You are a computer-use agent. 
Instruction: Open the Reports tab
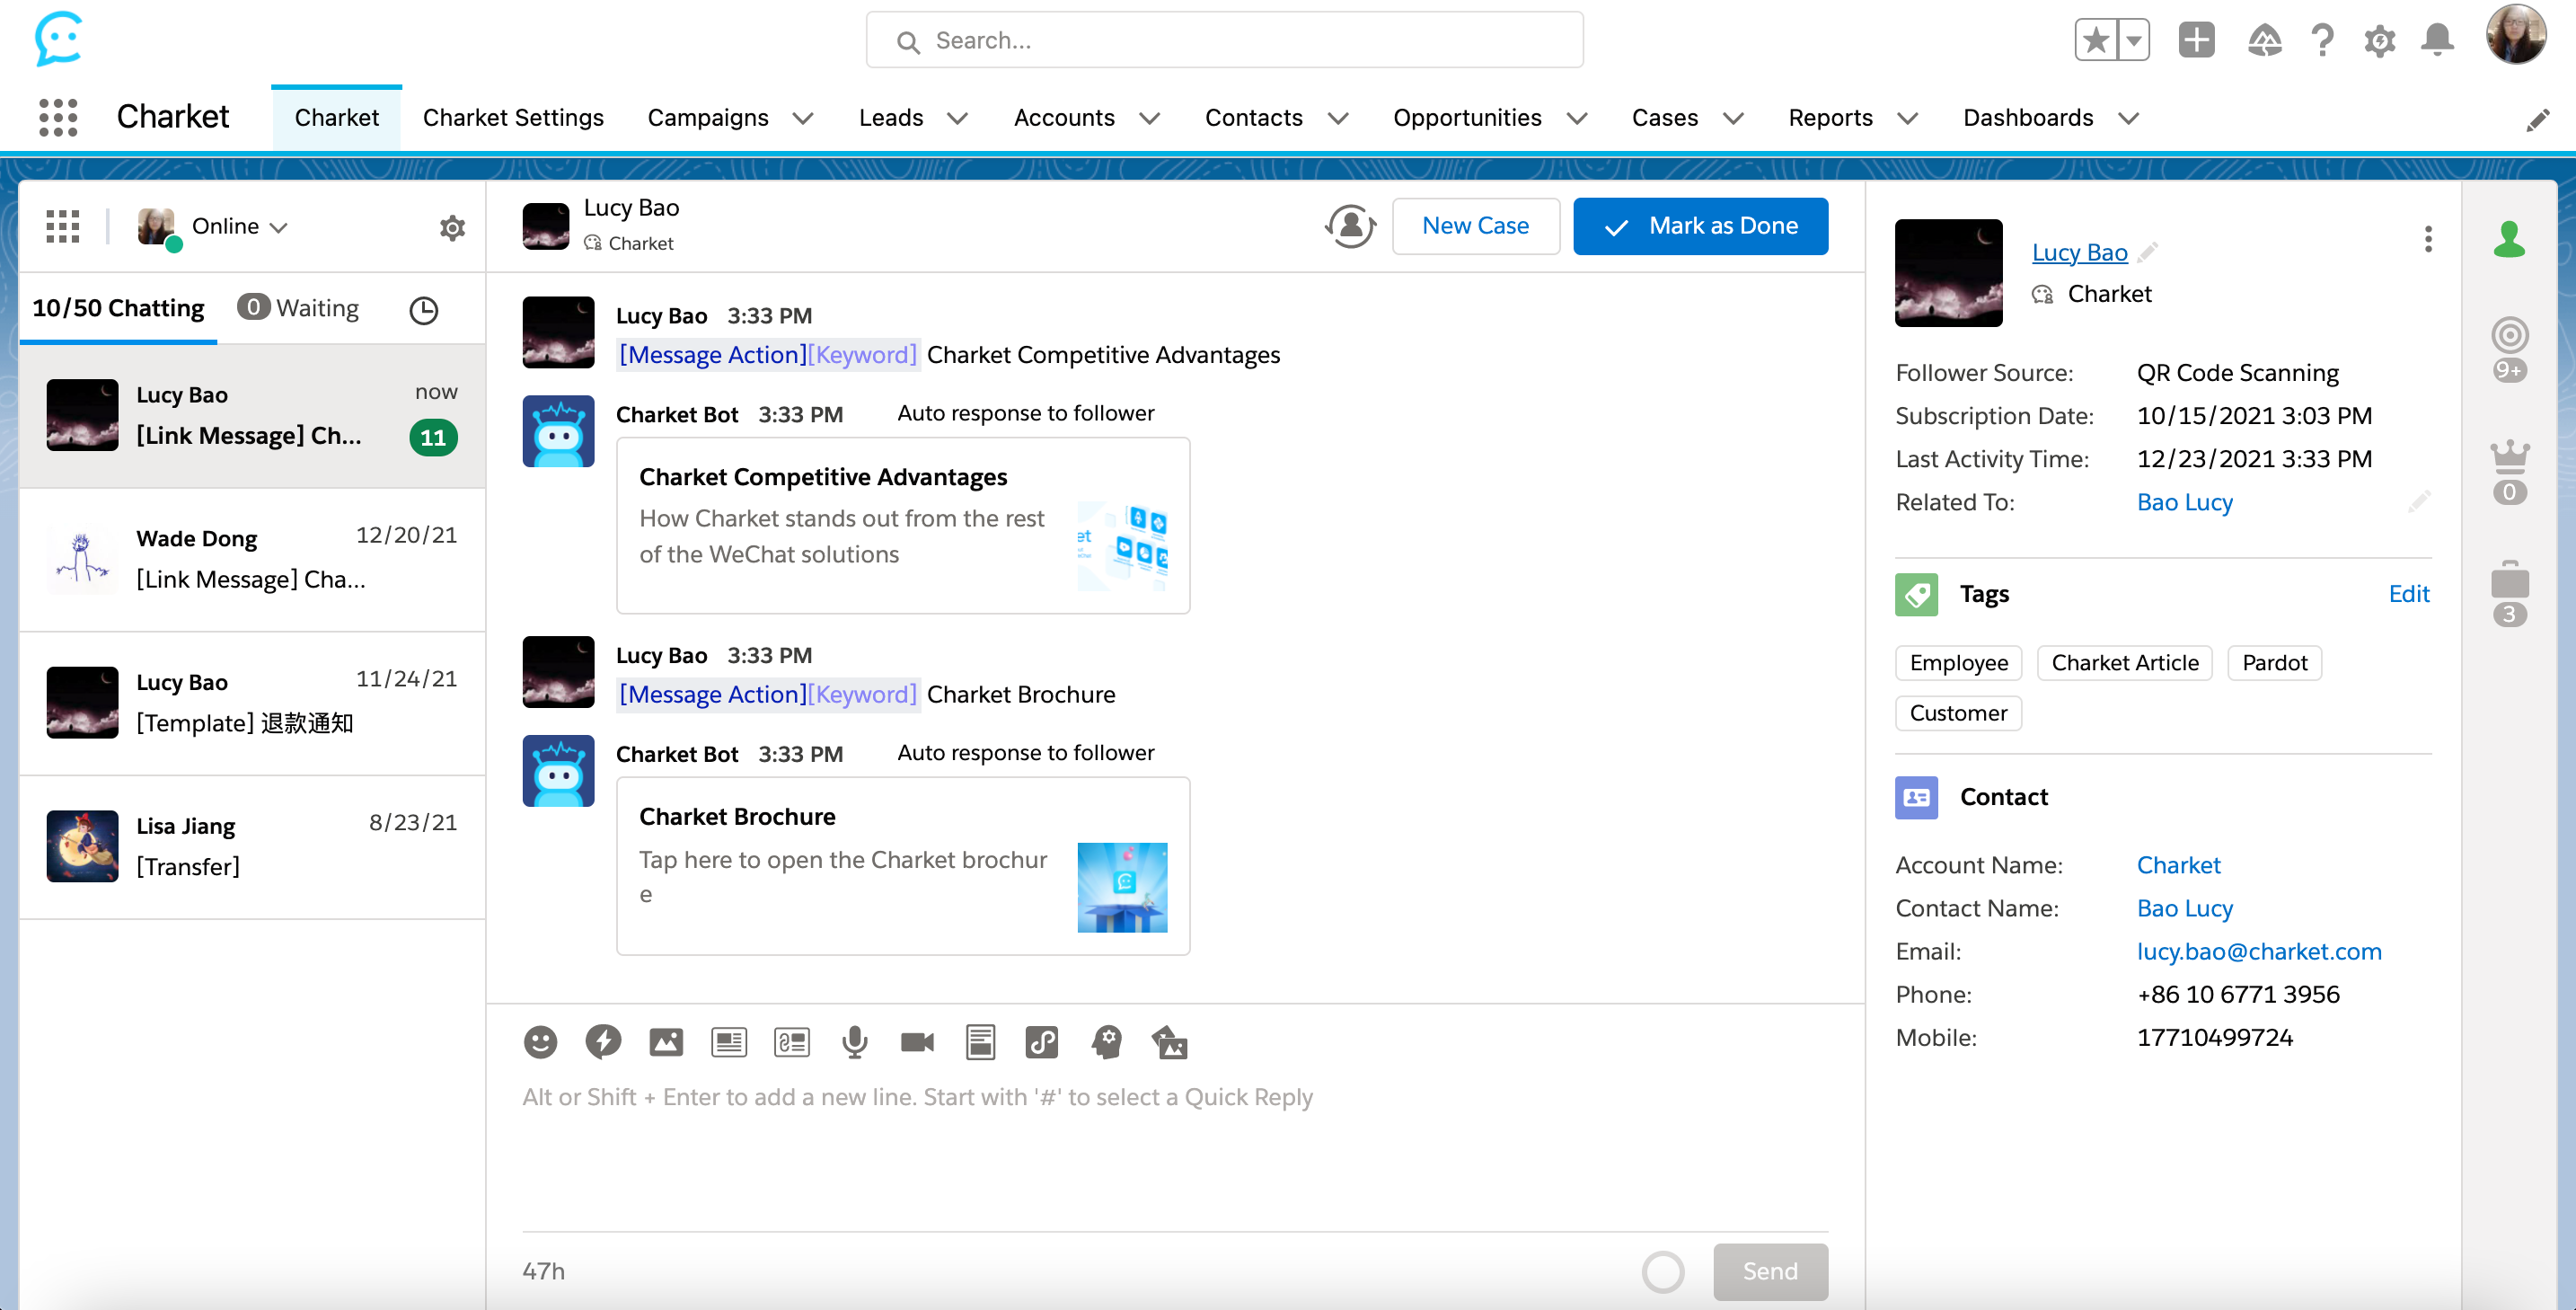coord(1830,118)
